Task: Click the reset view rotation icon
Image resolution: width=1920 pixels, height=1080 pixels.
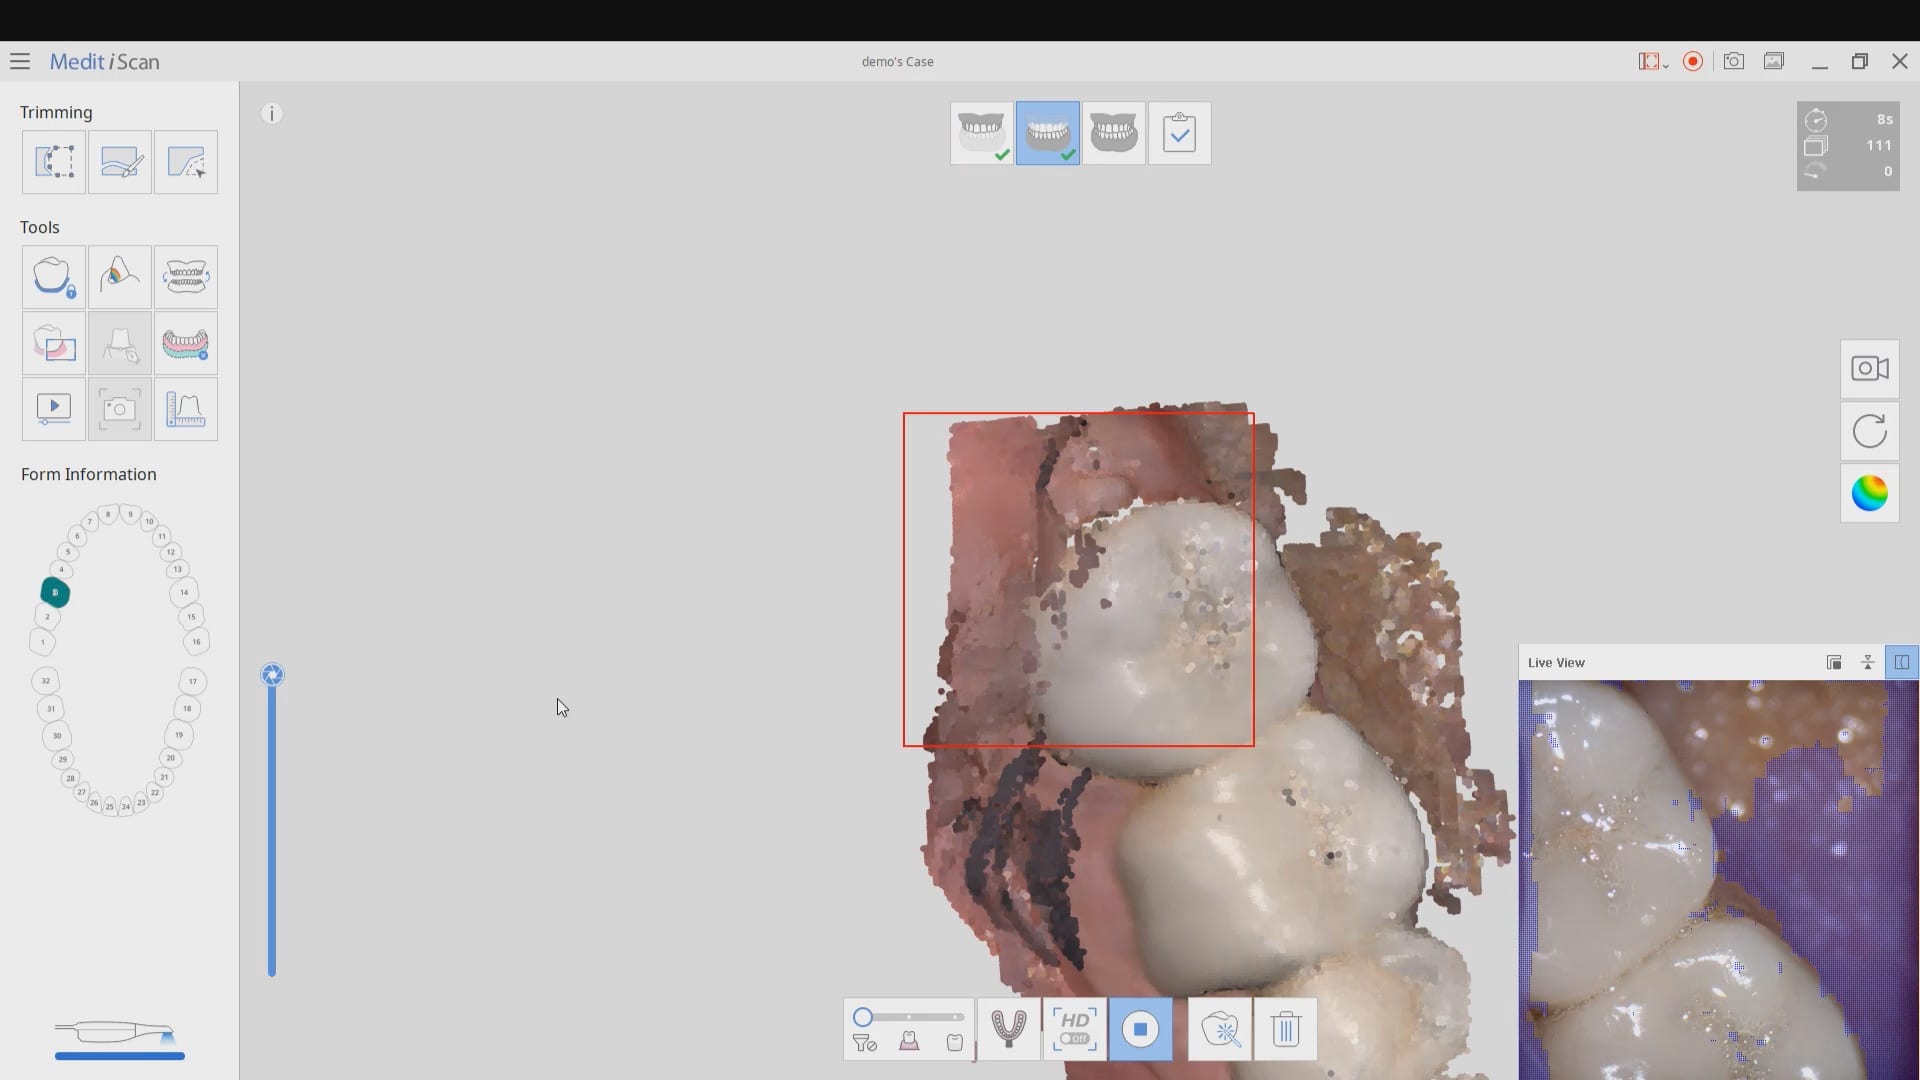Action: click(1869, 432)
